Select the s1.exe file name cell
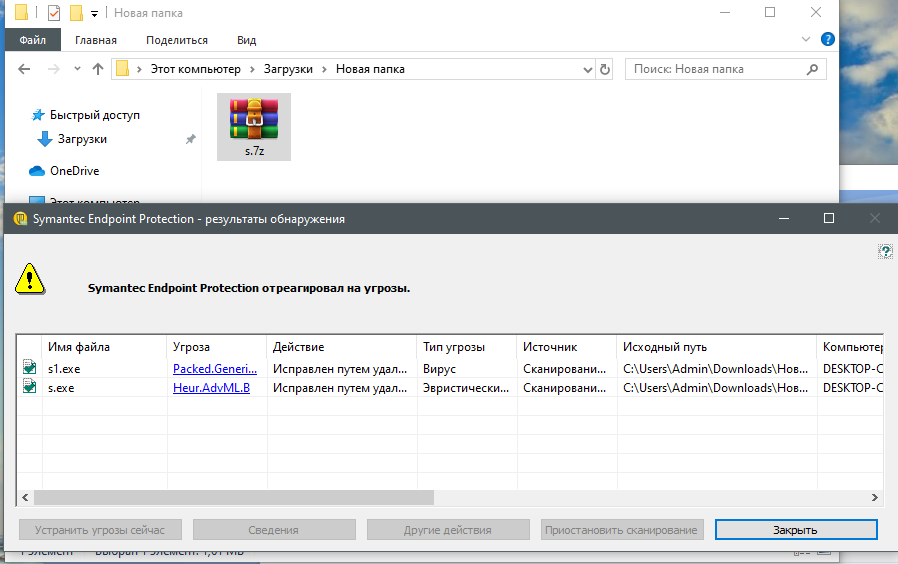Screen dimensions: 898x564 64,369
